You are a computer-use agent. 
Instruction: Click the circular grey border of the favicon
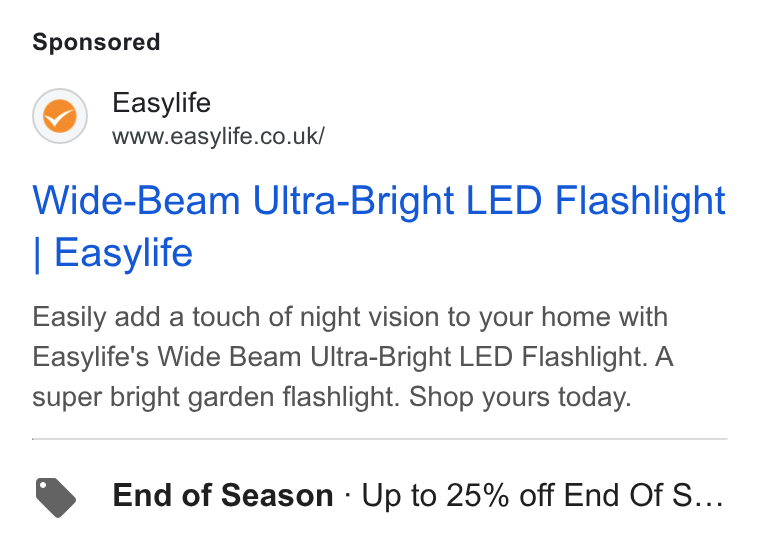click(x=60, y=90)
